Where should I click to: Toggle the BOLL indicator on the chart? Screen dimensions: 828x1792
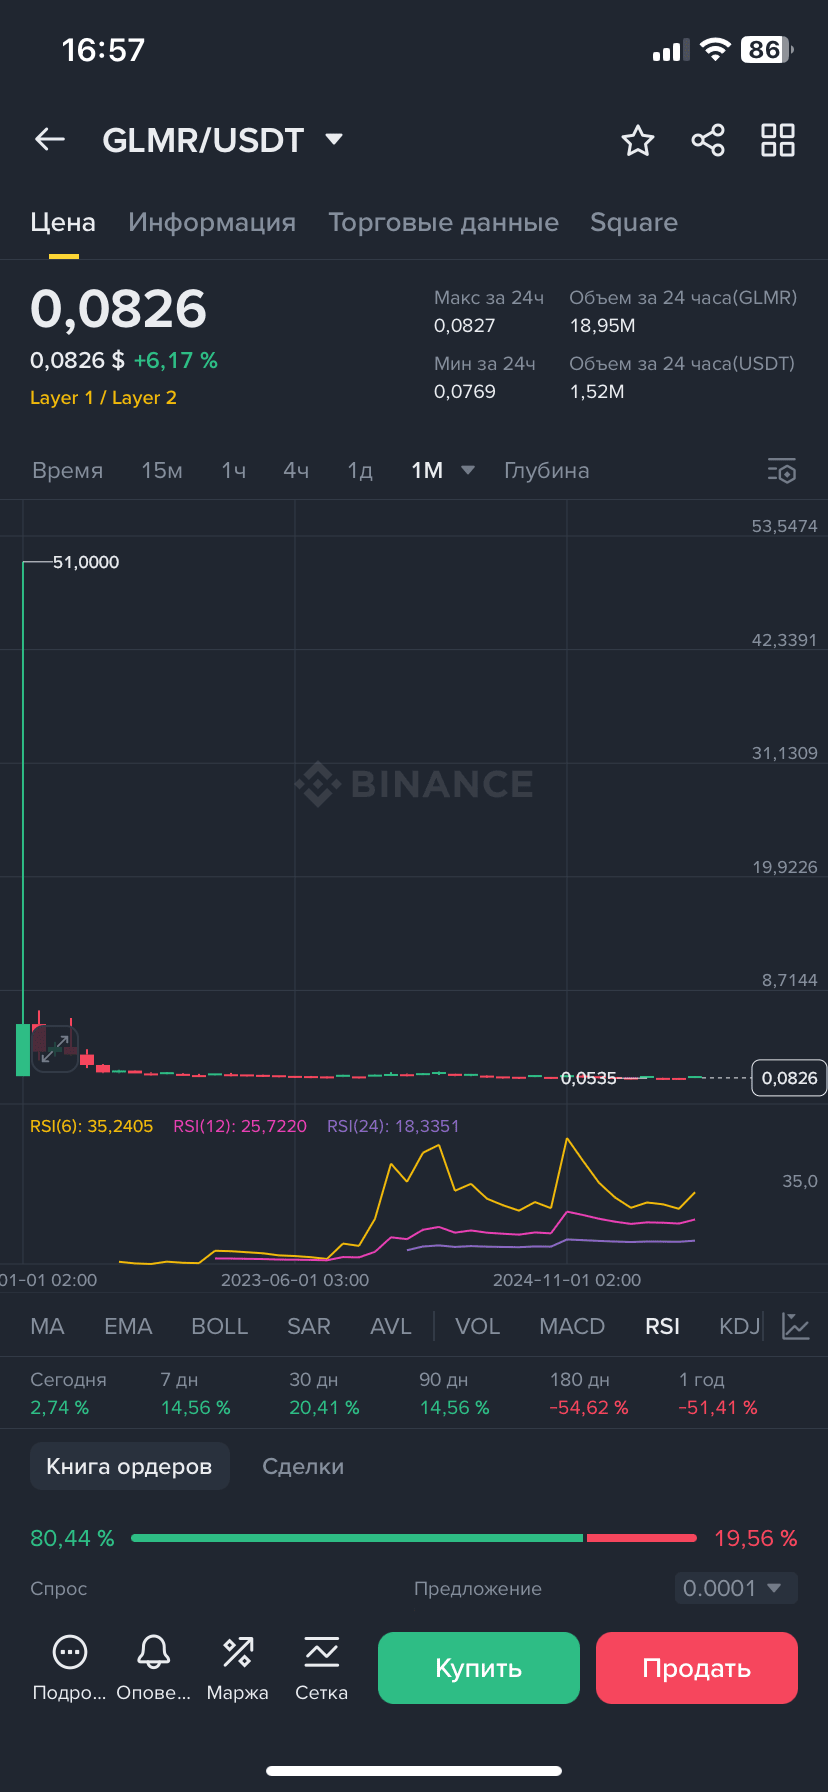[219, 1325]
